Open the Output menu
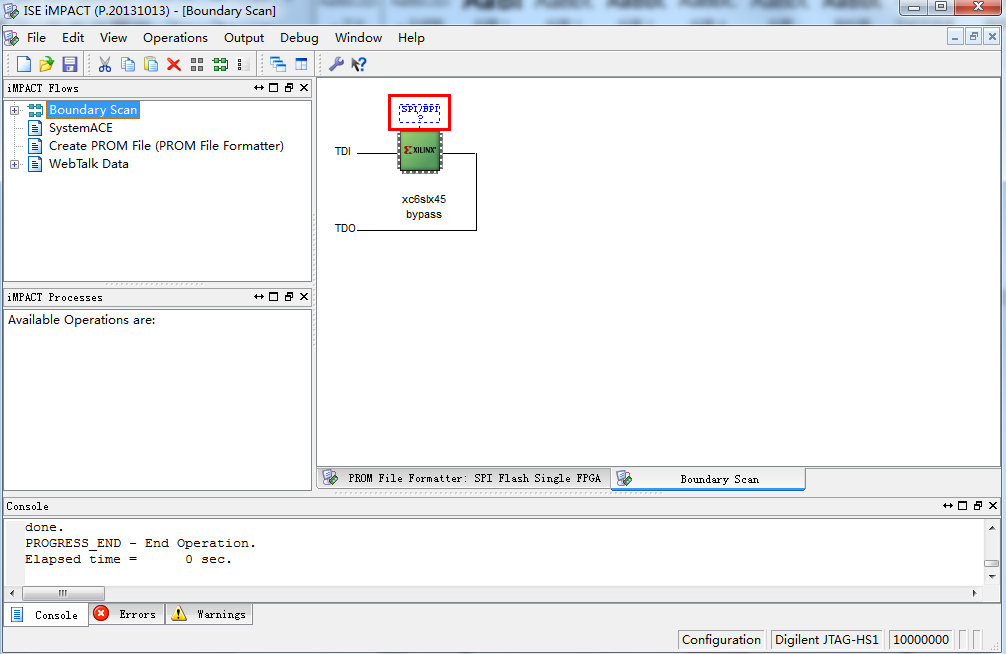Viewport: 1006px width, 654px height. [x=244, y=38]
